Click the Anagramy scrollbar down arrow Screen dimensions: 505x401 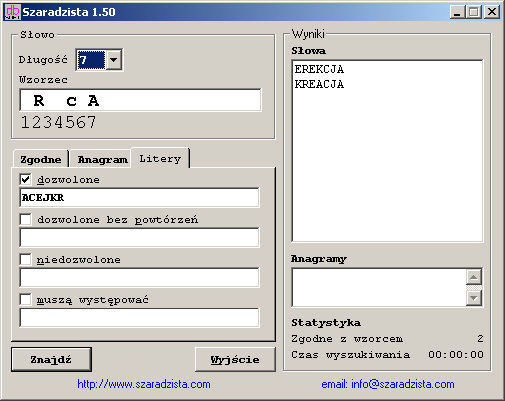[x=474, y=298]
